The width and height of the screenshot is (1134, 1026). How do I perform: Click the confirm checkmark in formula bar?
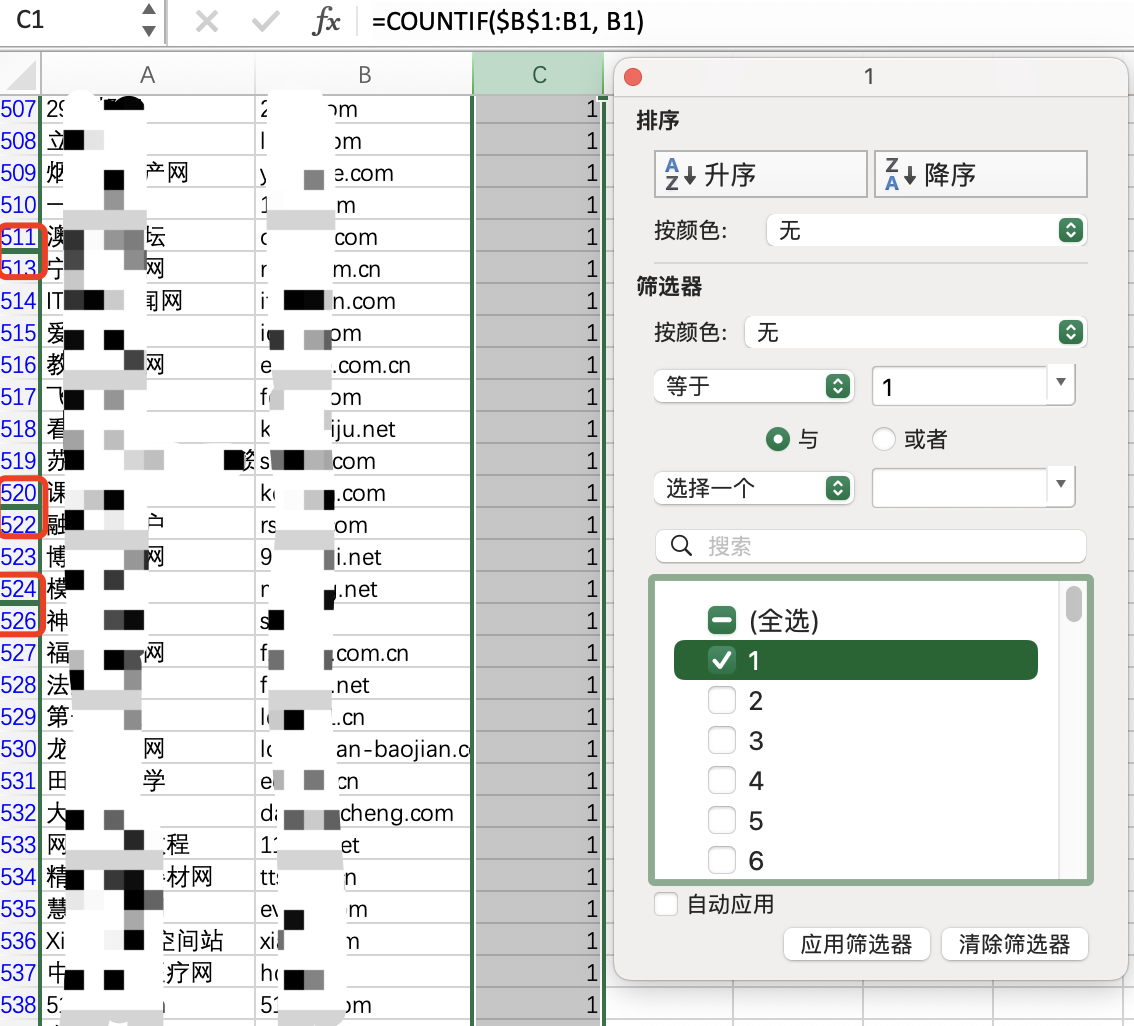coord(266,22)
